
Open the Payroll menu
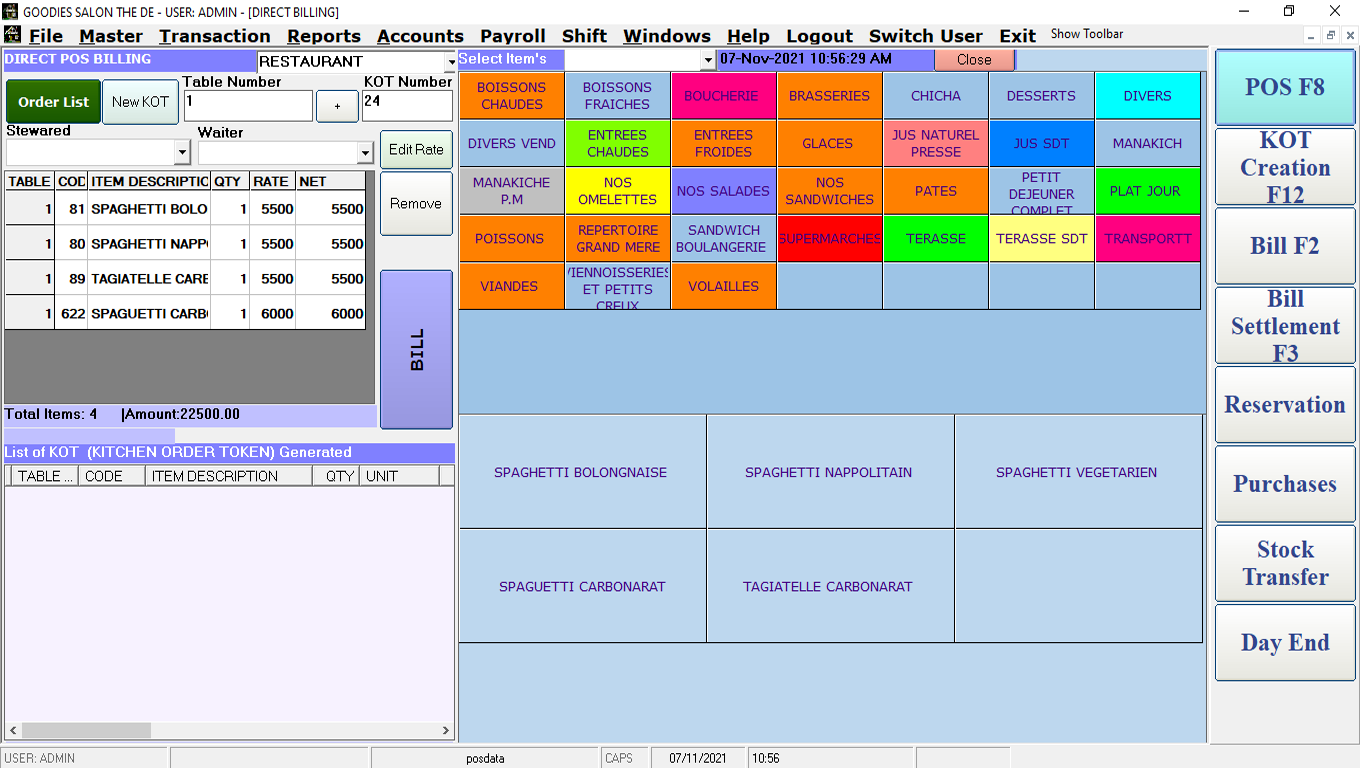(513, 36)
